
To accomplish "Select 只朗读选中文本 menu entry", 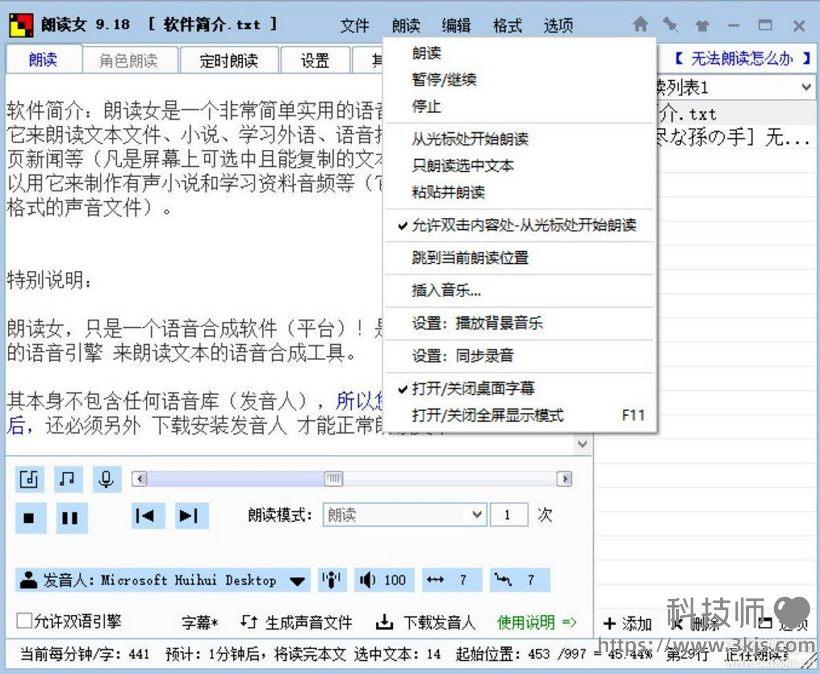I will pyautogui.click(x=520, y=166).
